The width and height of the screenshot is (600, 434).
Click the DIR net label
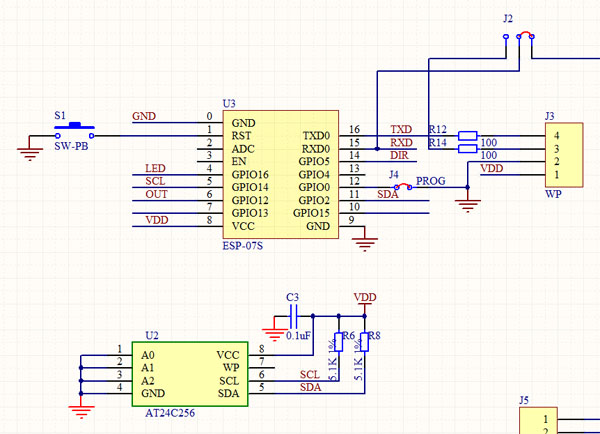[399, 155]
